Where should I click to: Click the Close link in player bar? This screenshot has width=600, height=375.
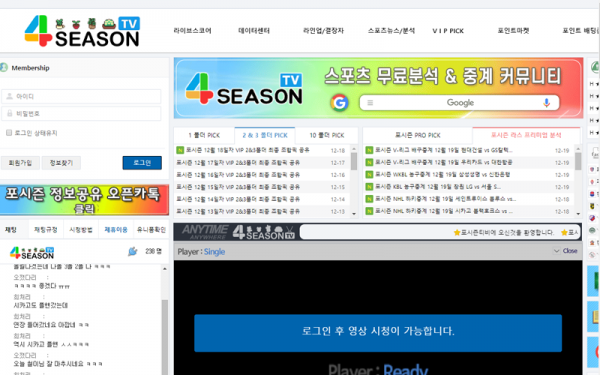[570, 251]
